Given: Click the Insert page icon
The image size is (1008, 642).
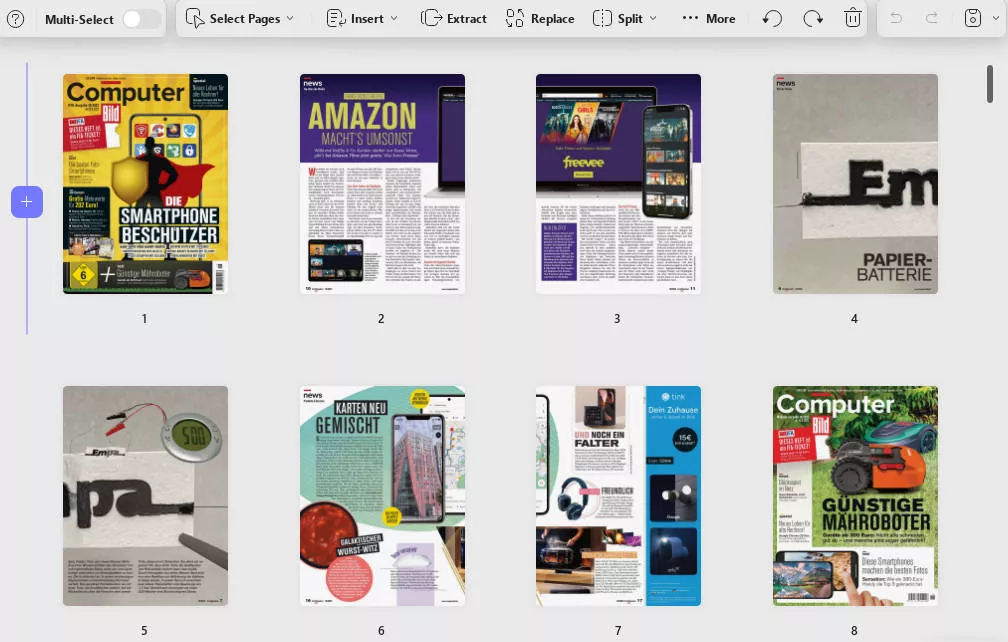Looking at the screenshot, I should click(x=336, y=19).
